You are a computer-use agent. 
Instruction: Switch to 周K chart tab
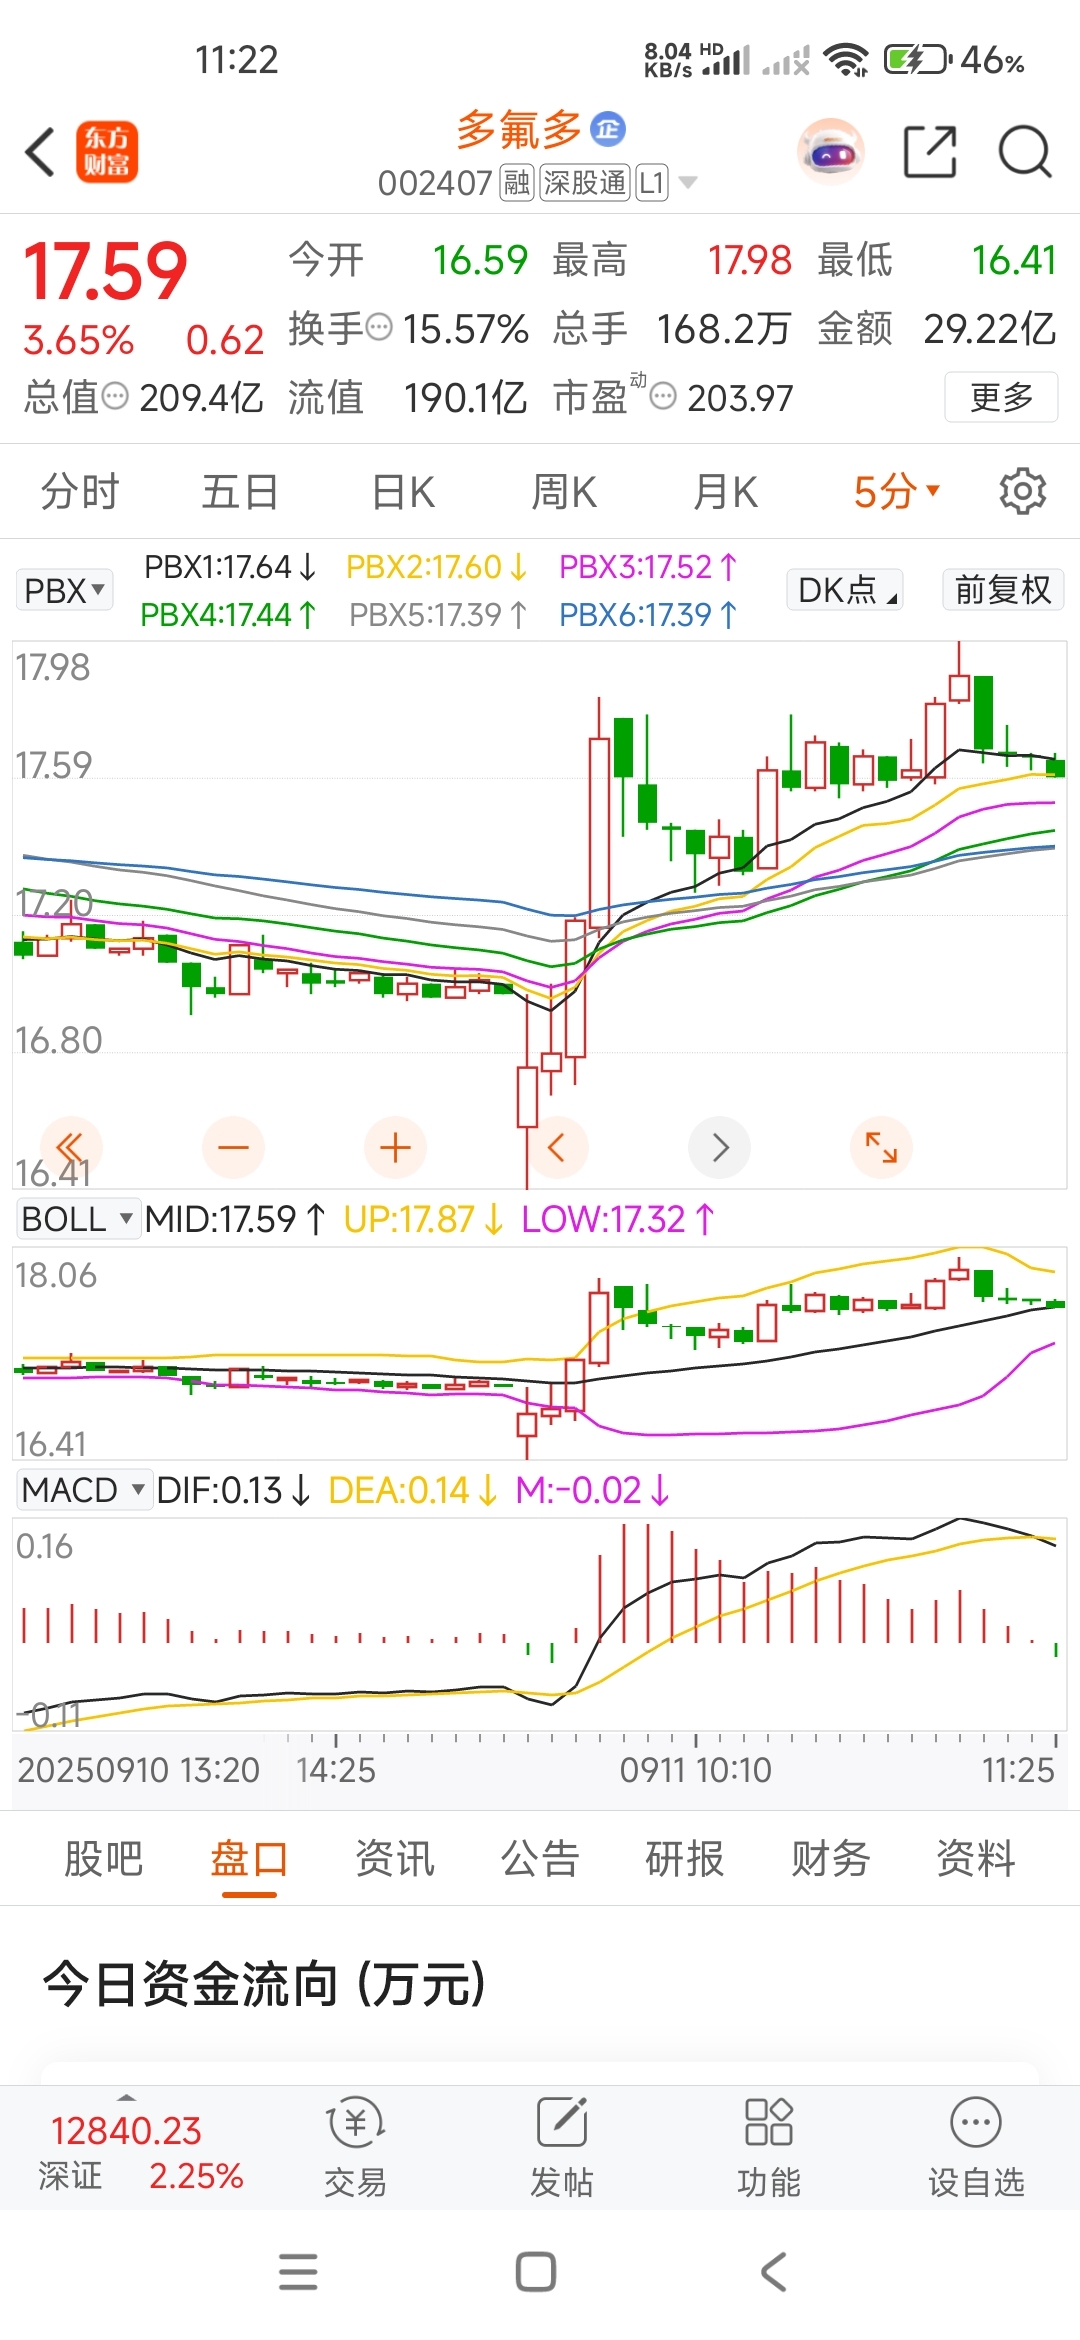tap(564, 492)
